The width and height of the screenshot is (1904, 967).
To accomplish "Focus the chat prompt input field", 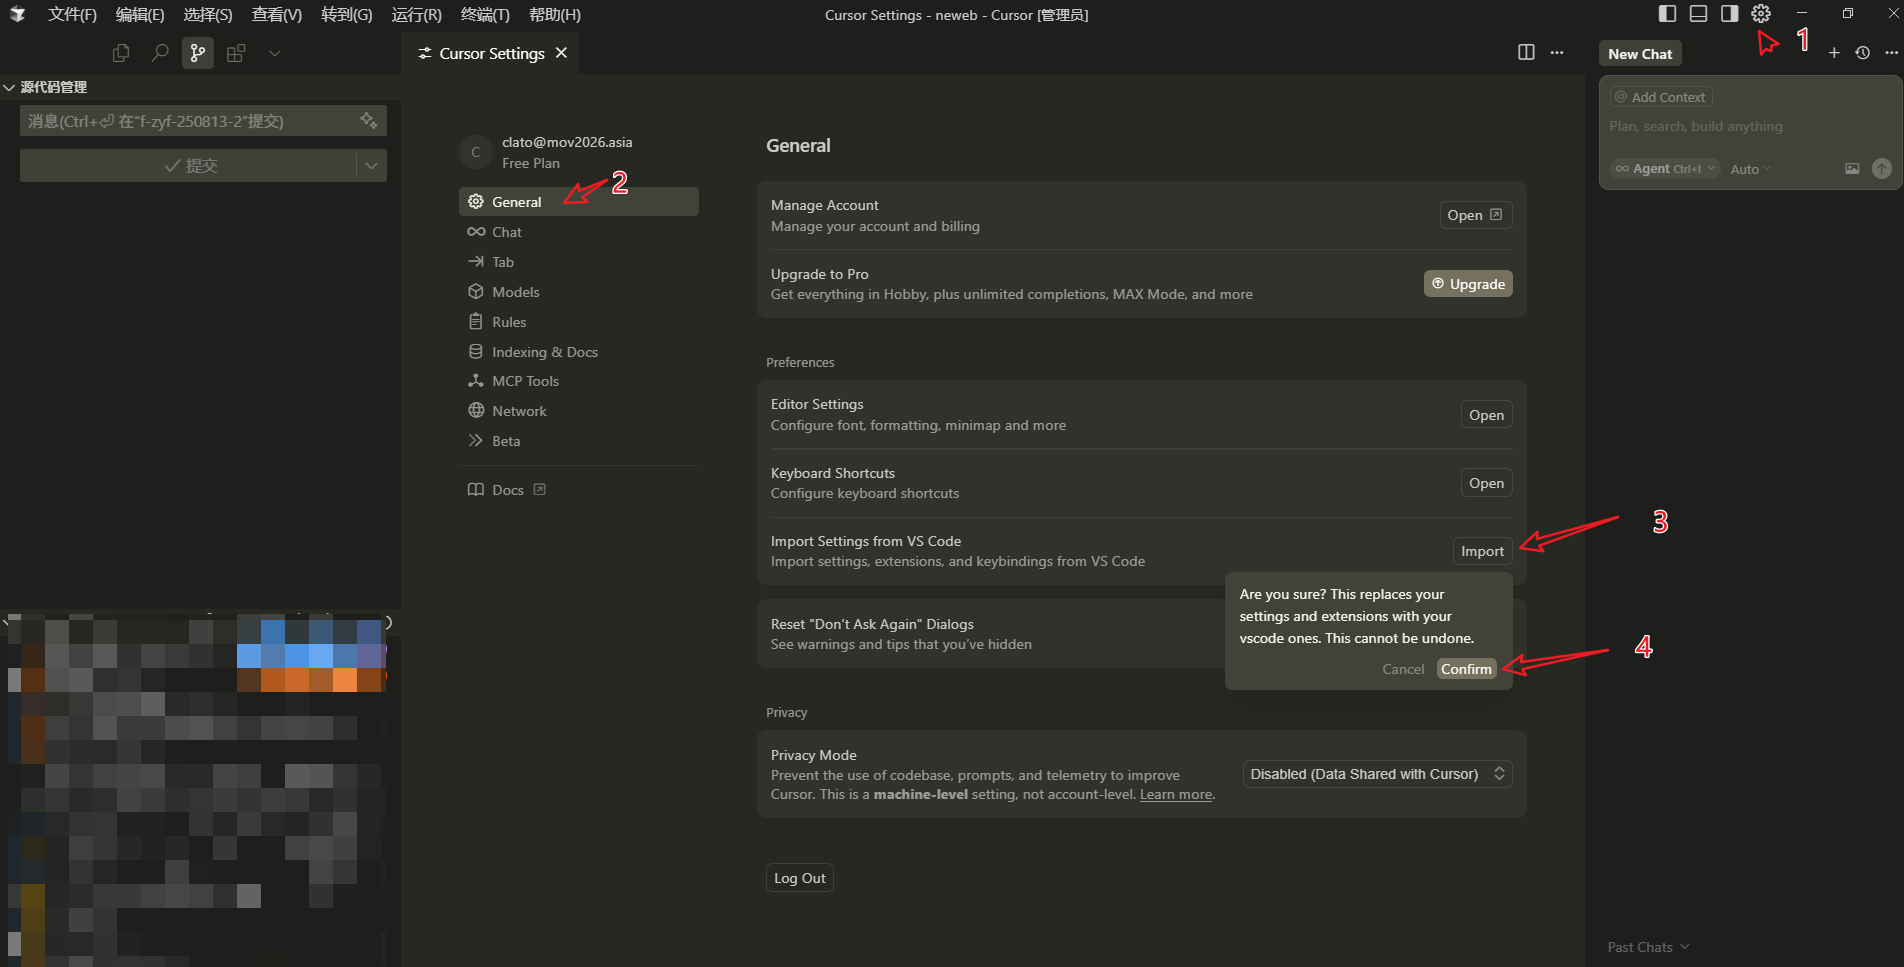I will pyautogui.click(x=1750, y=127).
